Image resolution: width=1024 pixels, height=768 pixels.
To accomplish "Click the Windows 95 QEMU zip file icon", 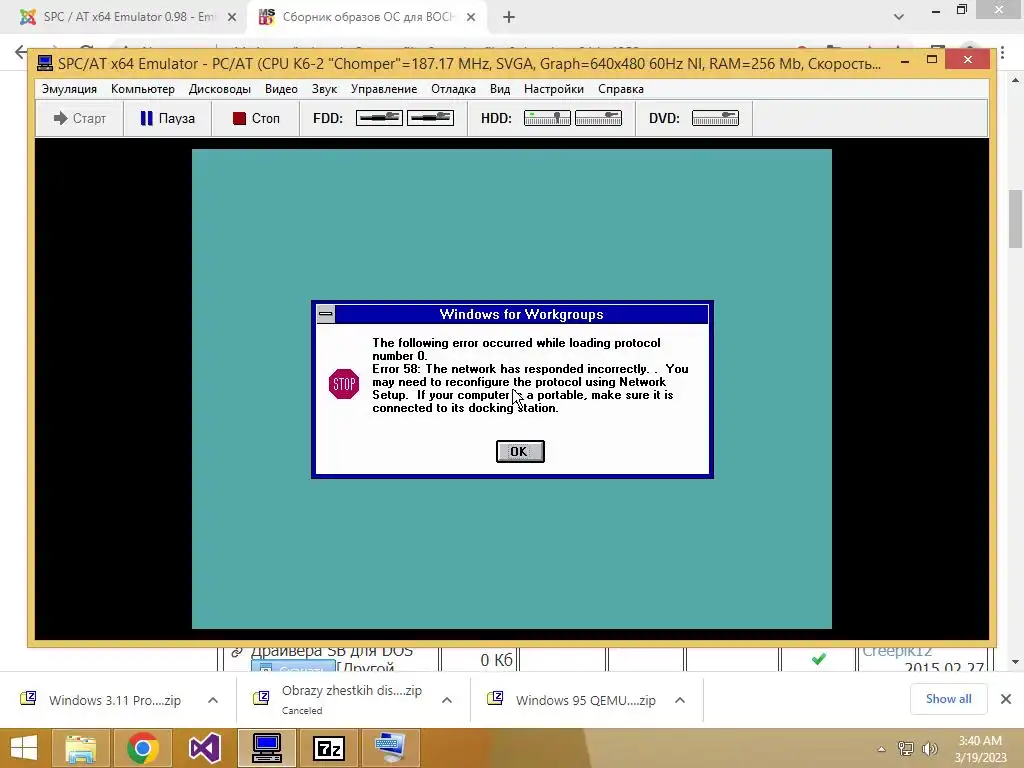I will pyautogui.click(x=495, y=698).
